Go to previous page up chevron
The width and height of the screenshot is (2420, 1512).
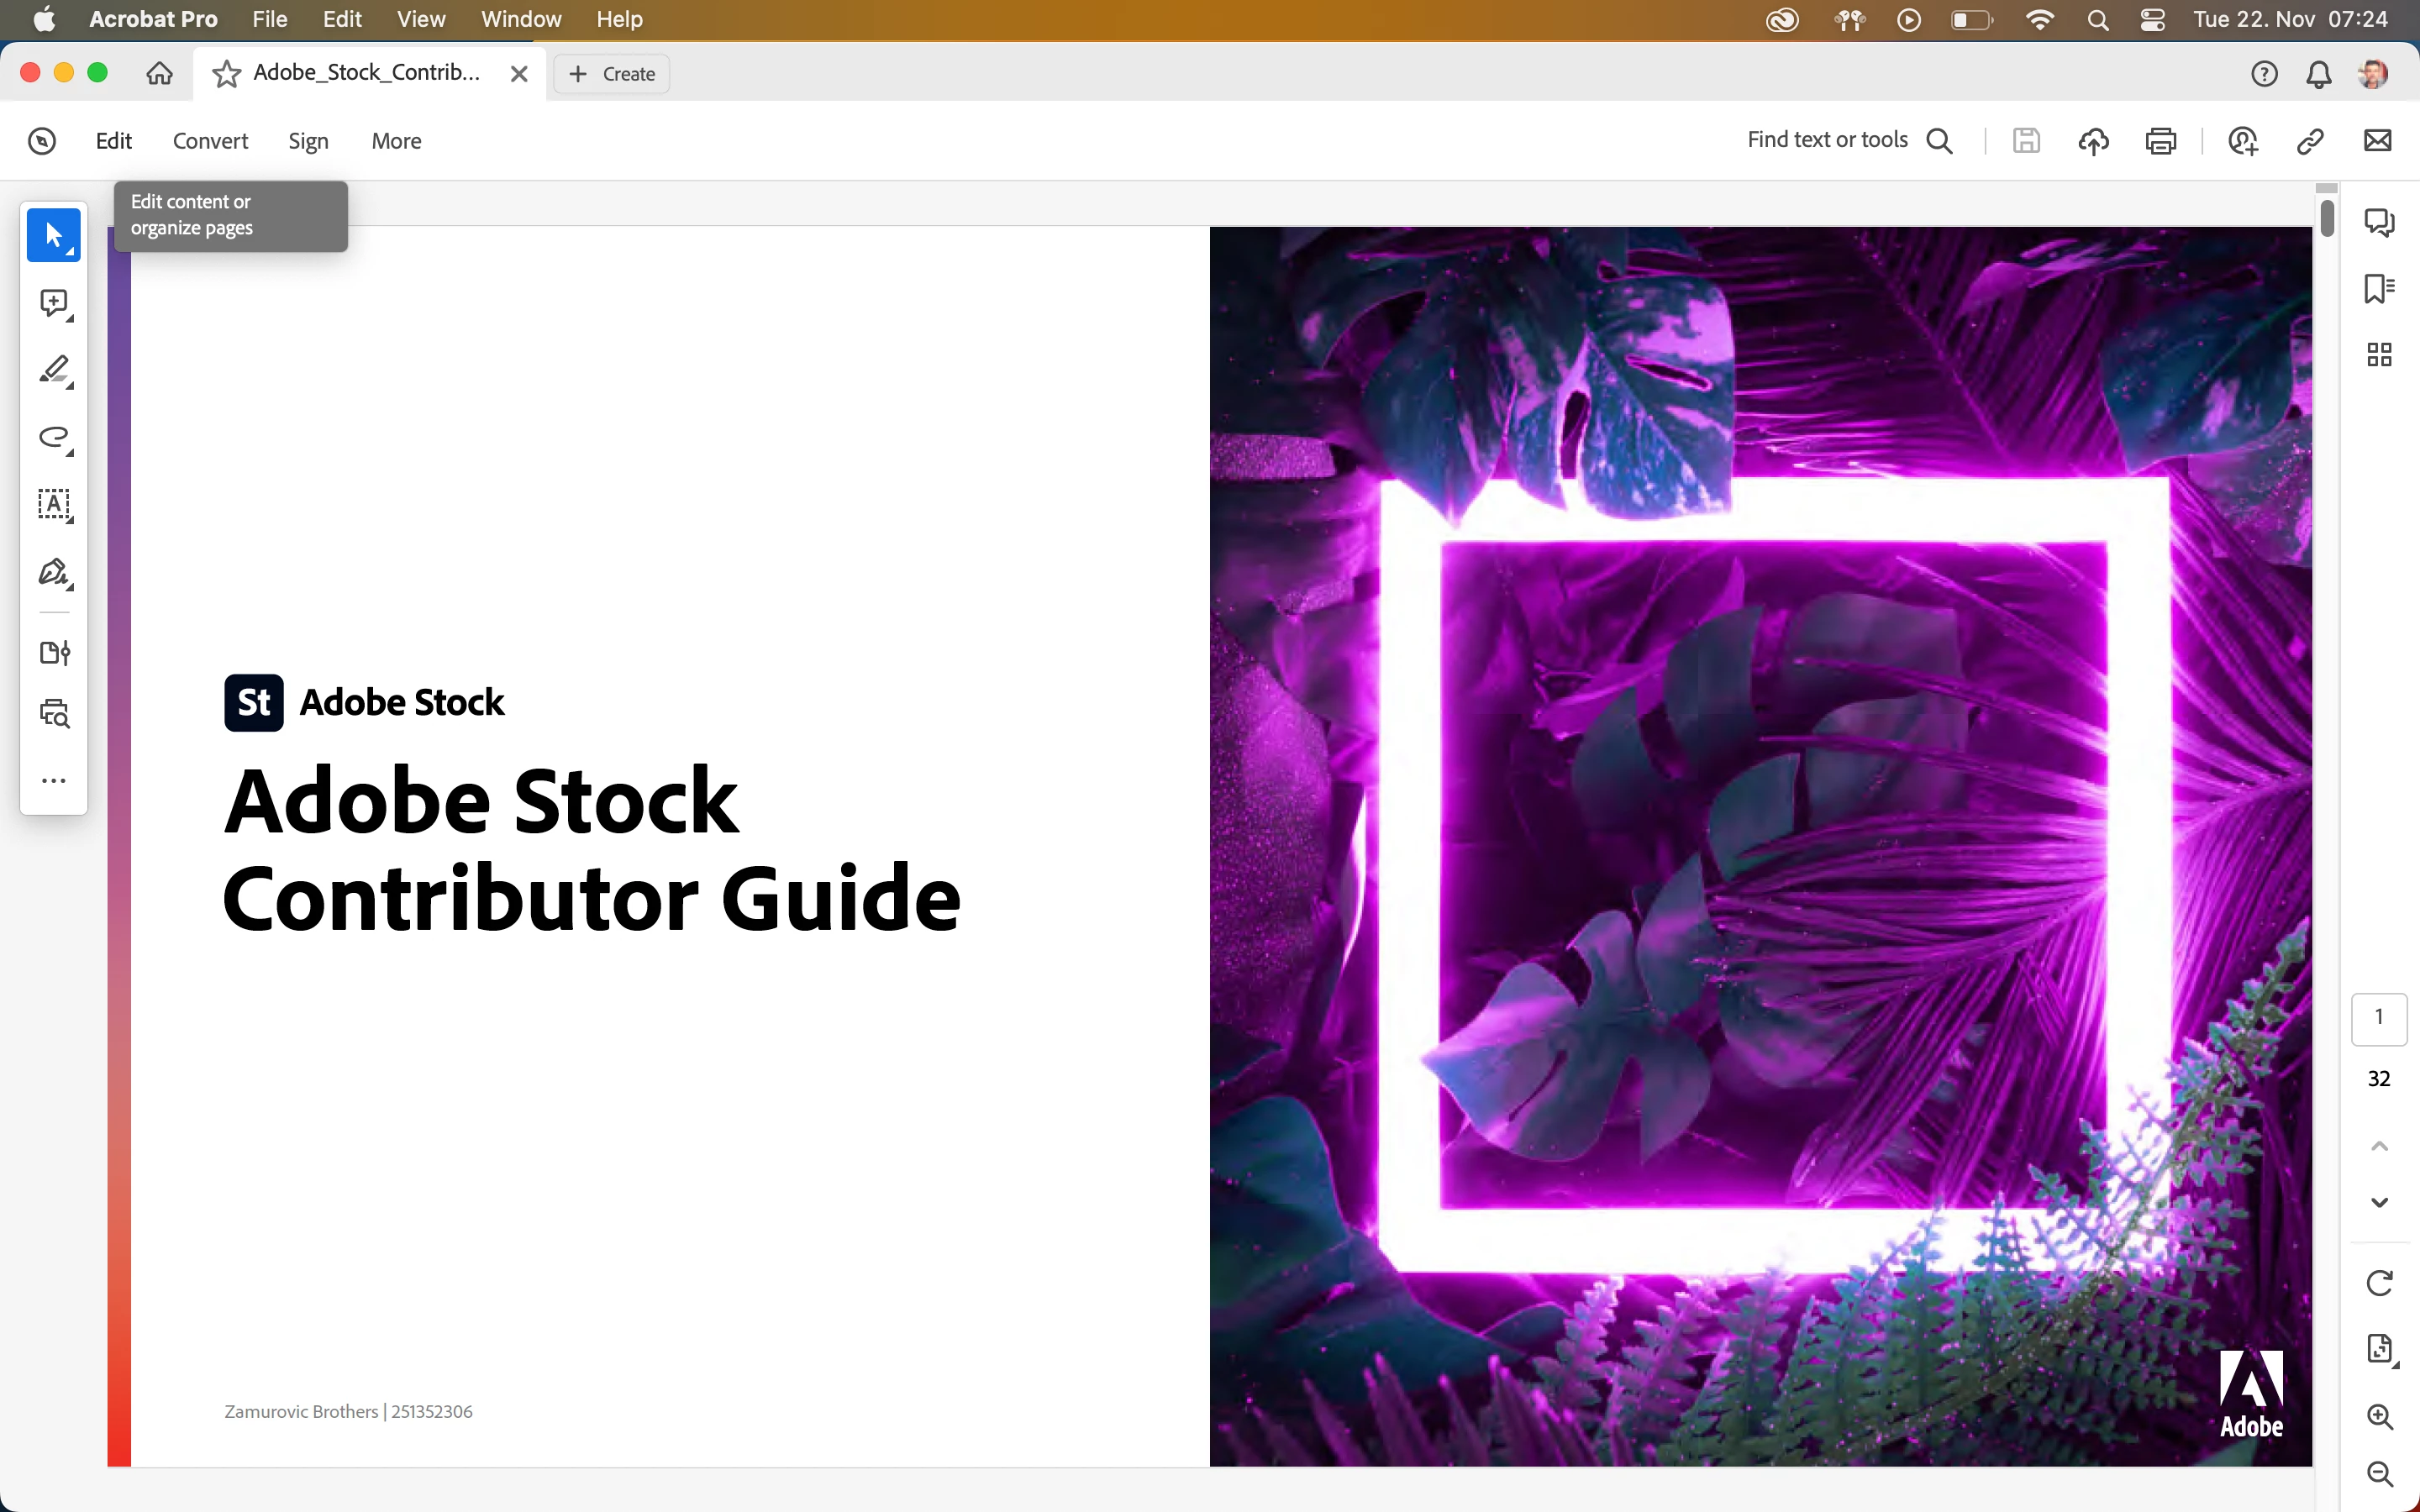coord(2379,1146)
